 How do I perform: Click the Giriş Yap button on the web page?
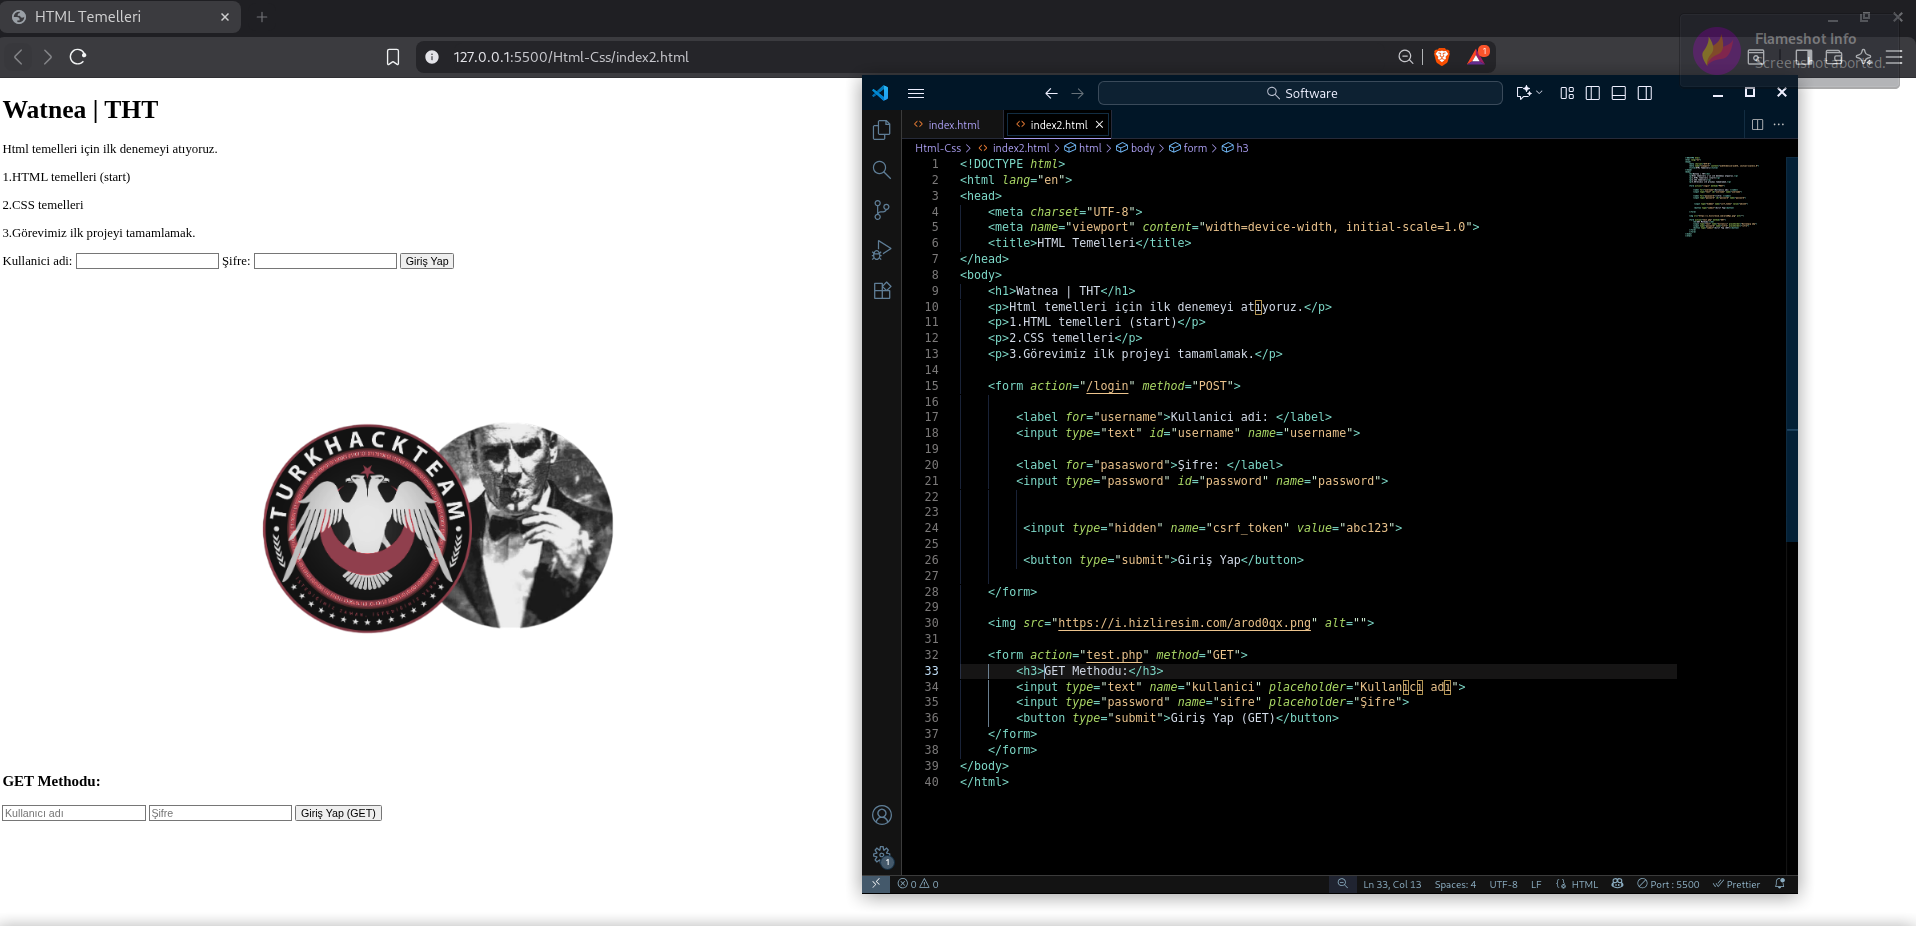point(427,261)
